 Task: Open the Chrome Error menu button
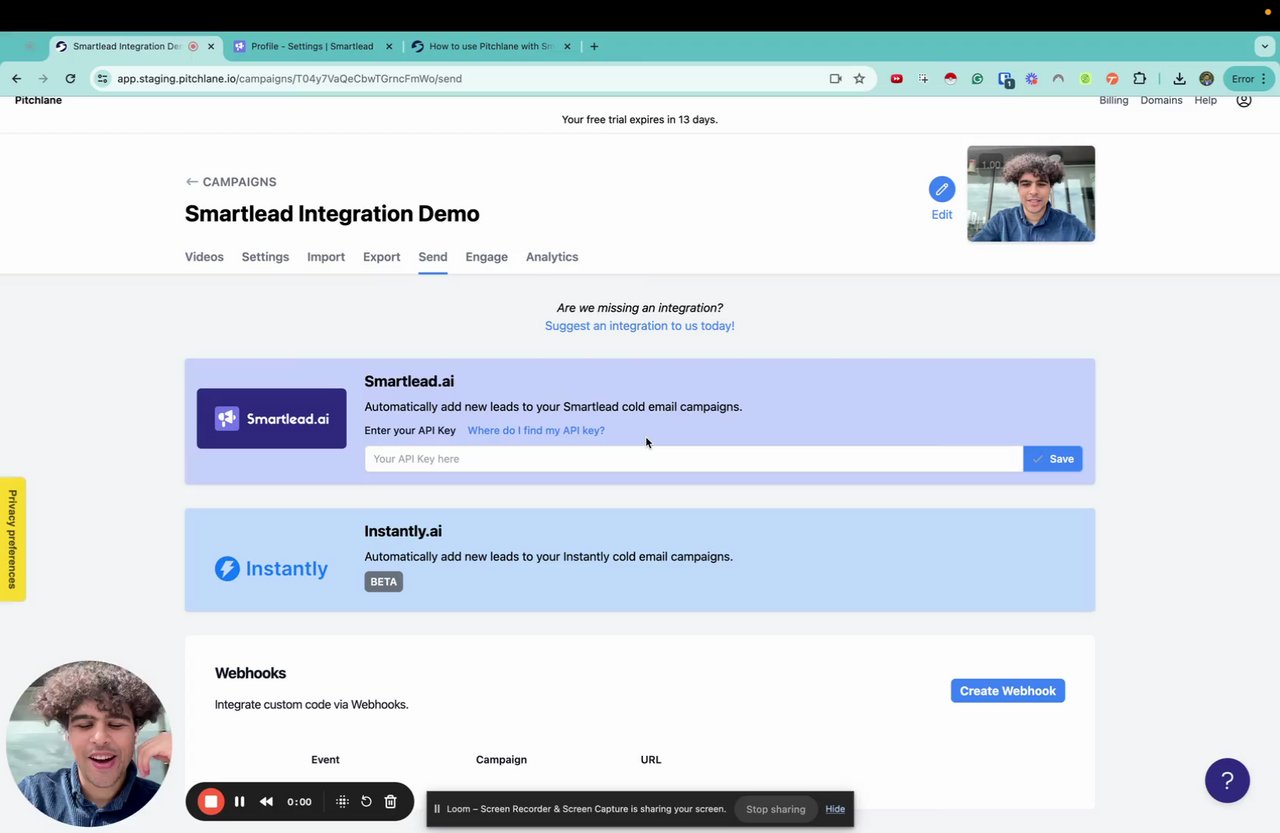pyautogui.click(x=1248, y=78)
